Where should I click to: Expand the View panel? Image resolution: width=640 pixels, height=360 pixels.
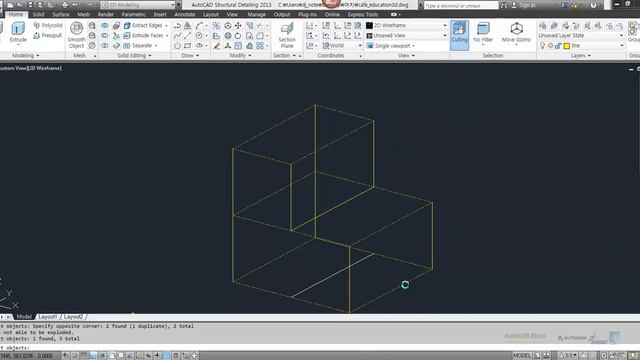(x=406, y=56)
